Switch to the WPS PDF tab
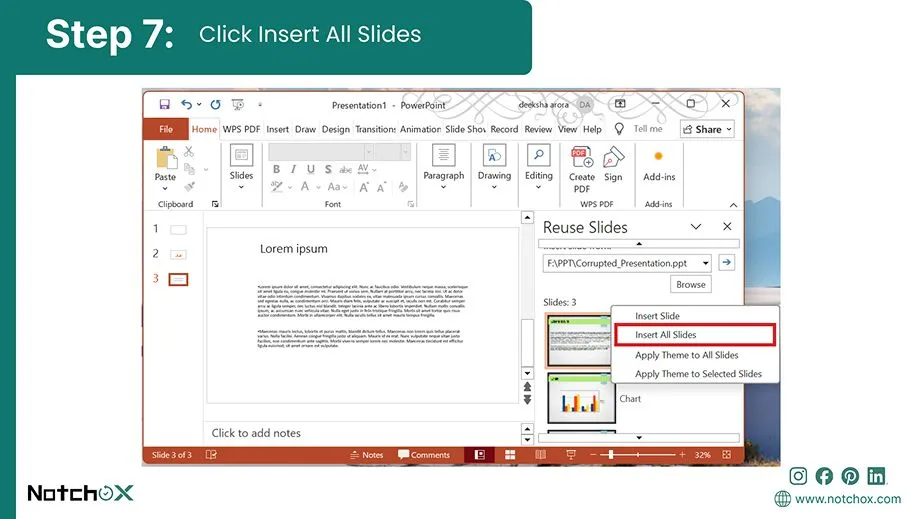922x519 pixels. click(x=241, y=129)
